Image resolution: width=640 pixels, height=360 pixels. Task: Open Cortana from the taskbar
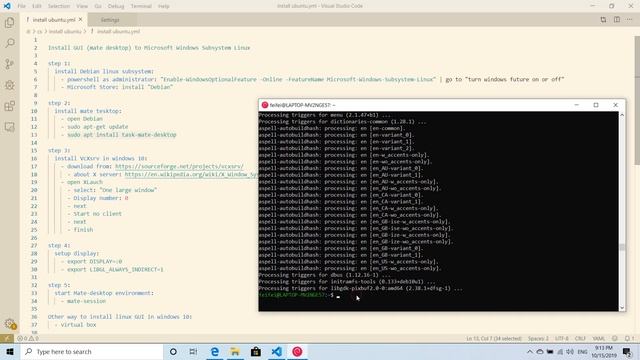pos(173,351)
